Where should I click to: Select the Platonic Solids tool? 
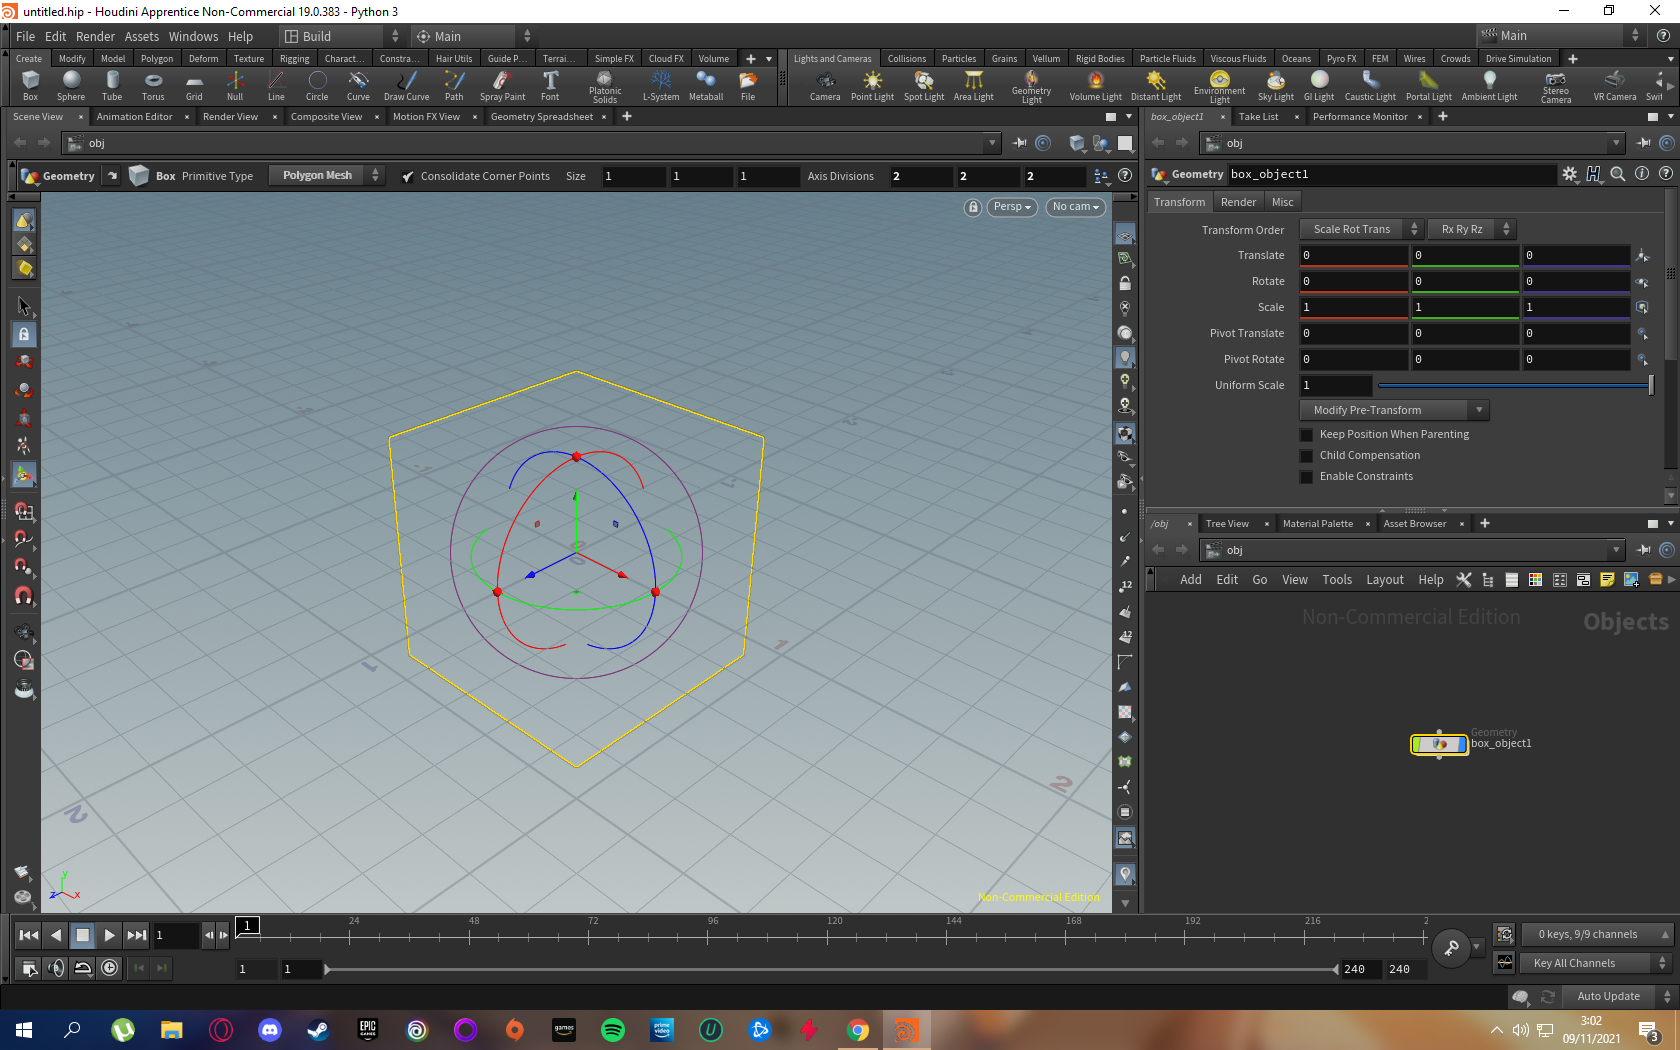[605, 87]
